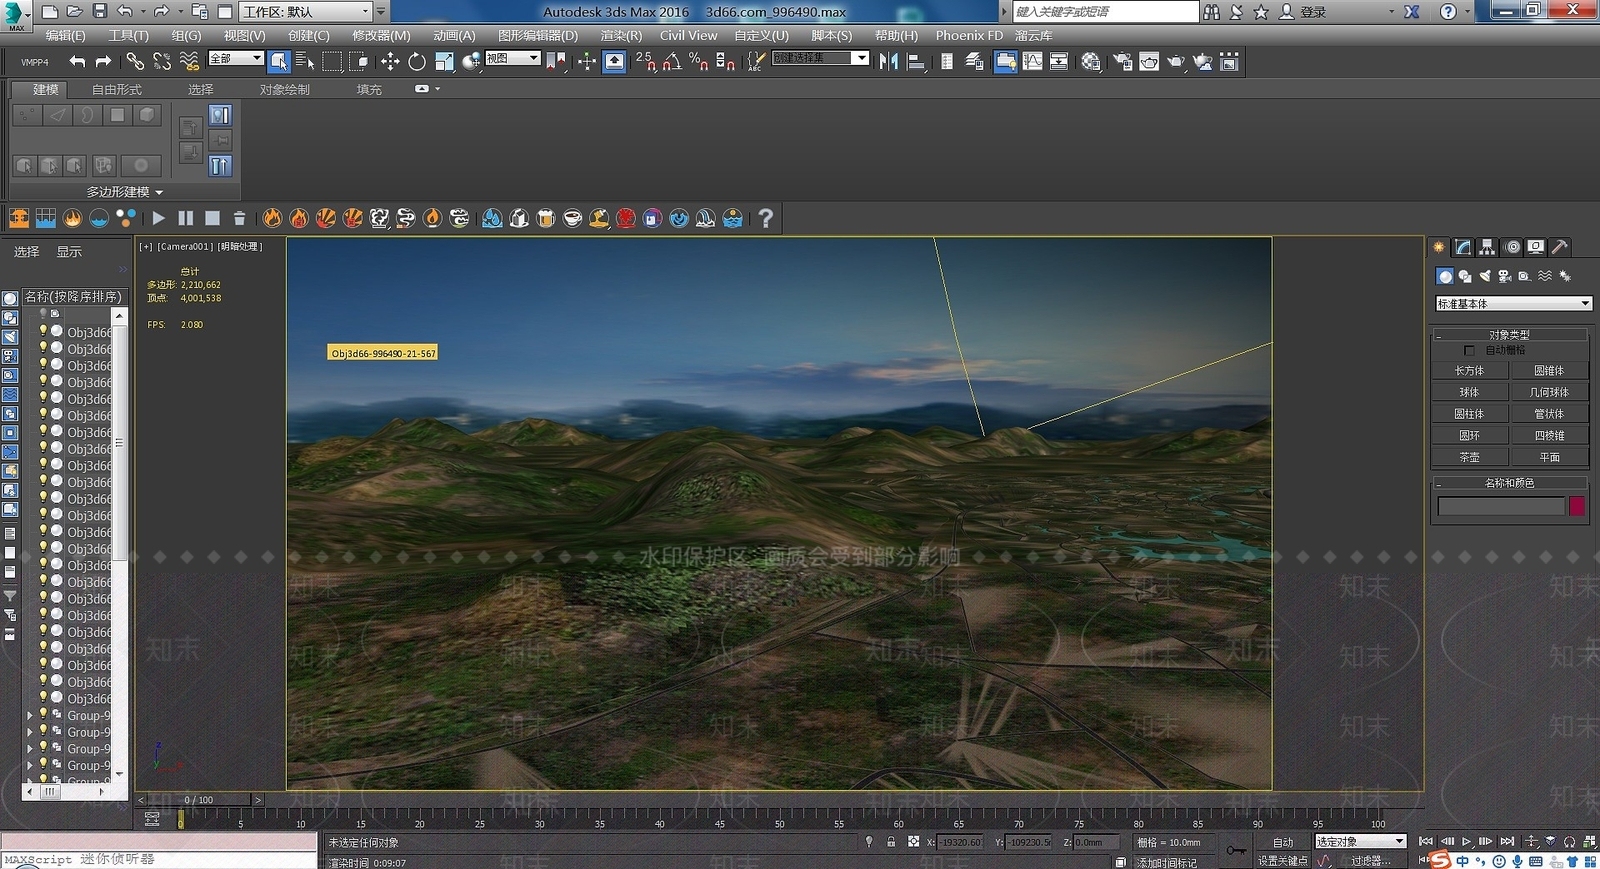Click the Phoenix FD start simulation icon
Viewport: 1600px width, 869px height.
click(158, 218)
